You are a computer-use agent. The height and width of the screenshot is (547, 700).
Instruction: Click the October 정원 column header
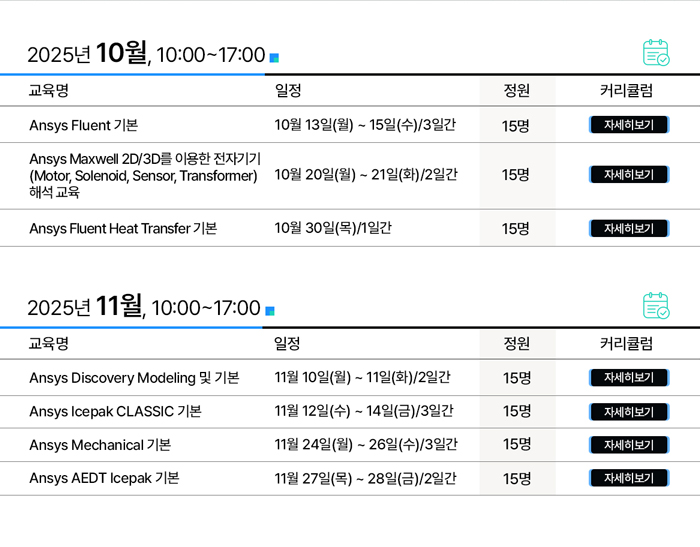(x=517, y=91)
